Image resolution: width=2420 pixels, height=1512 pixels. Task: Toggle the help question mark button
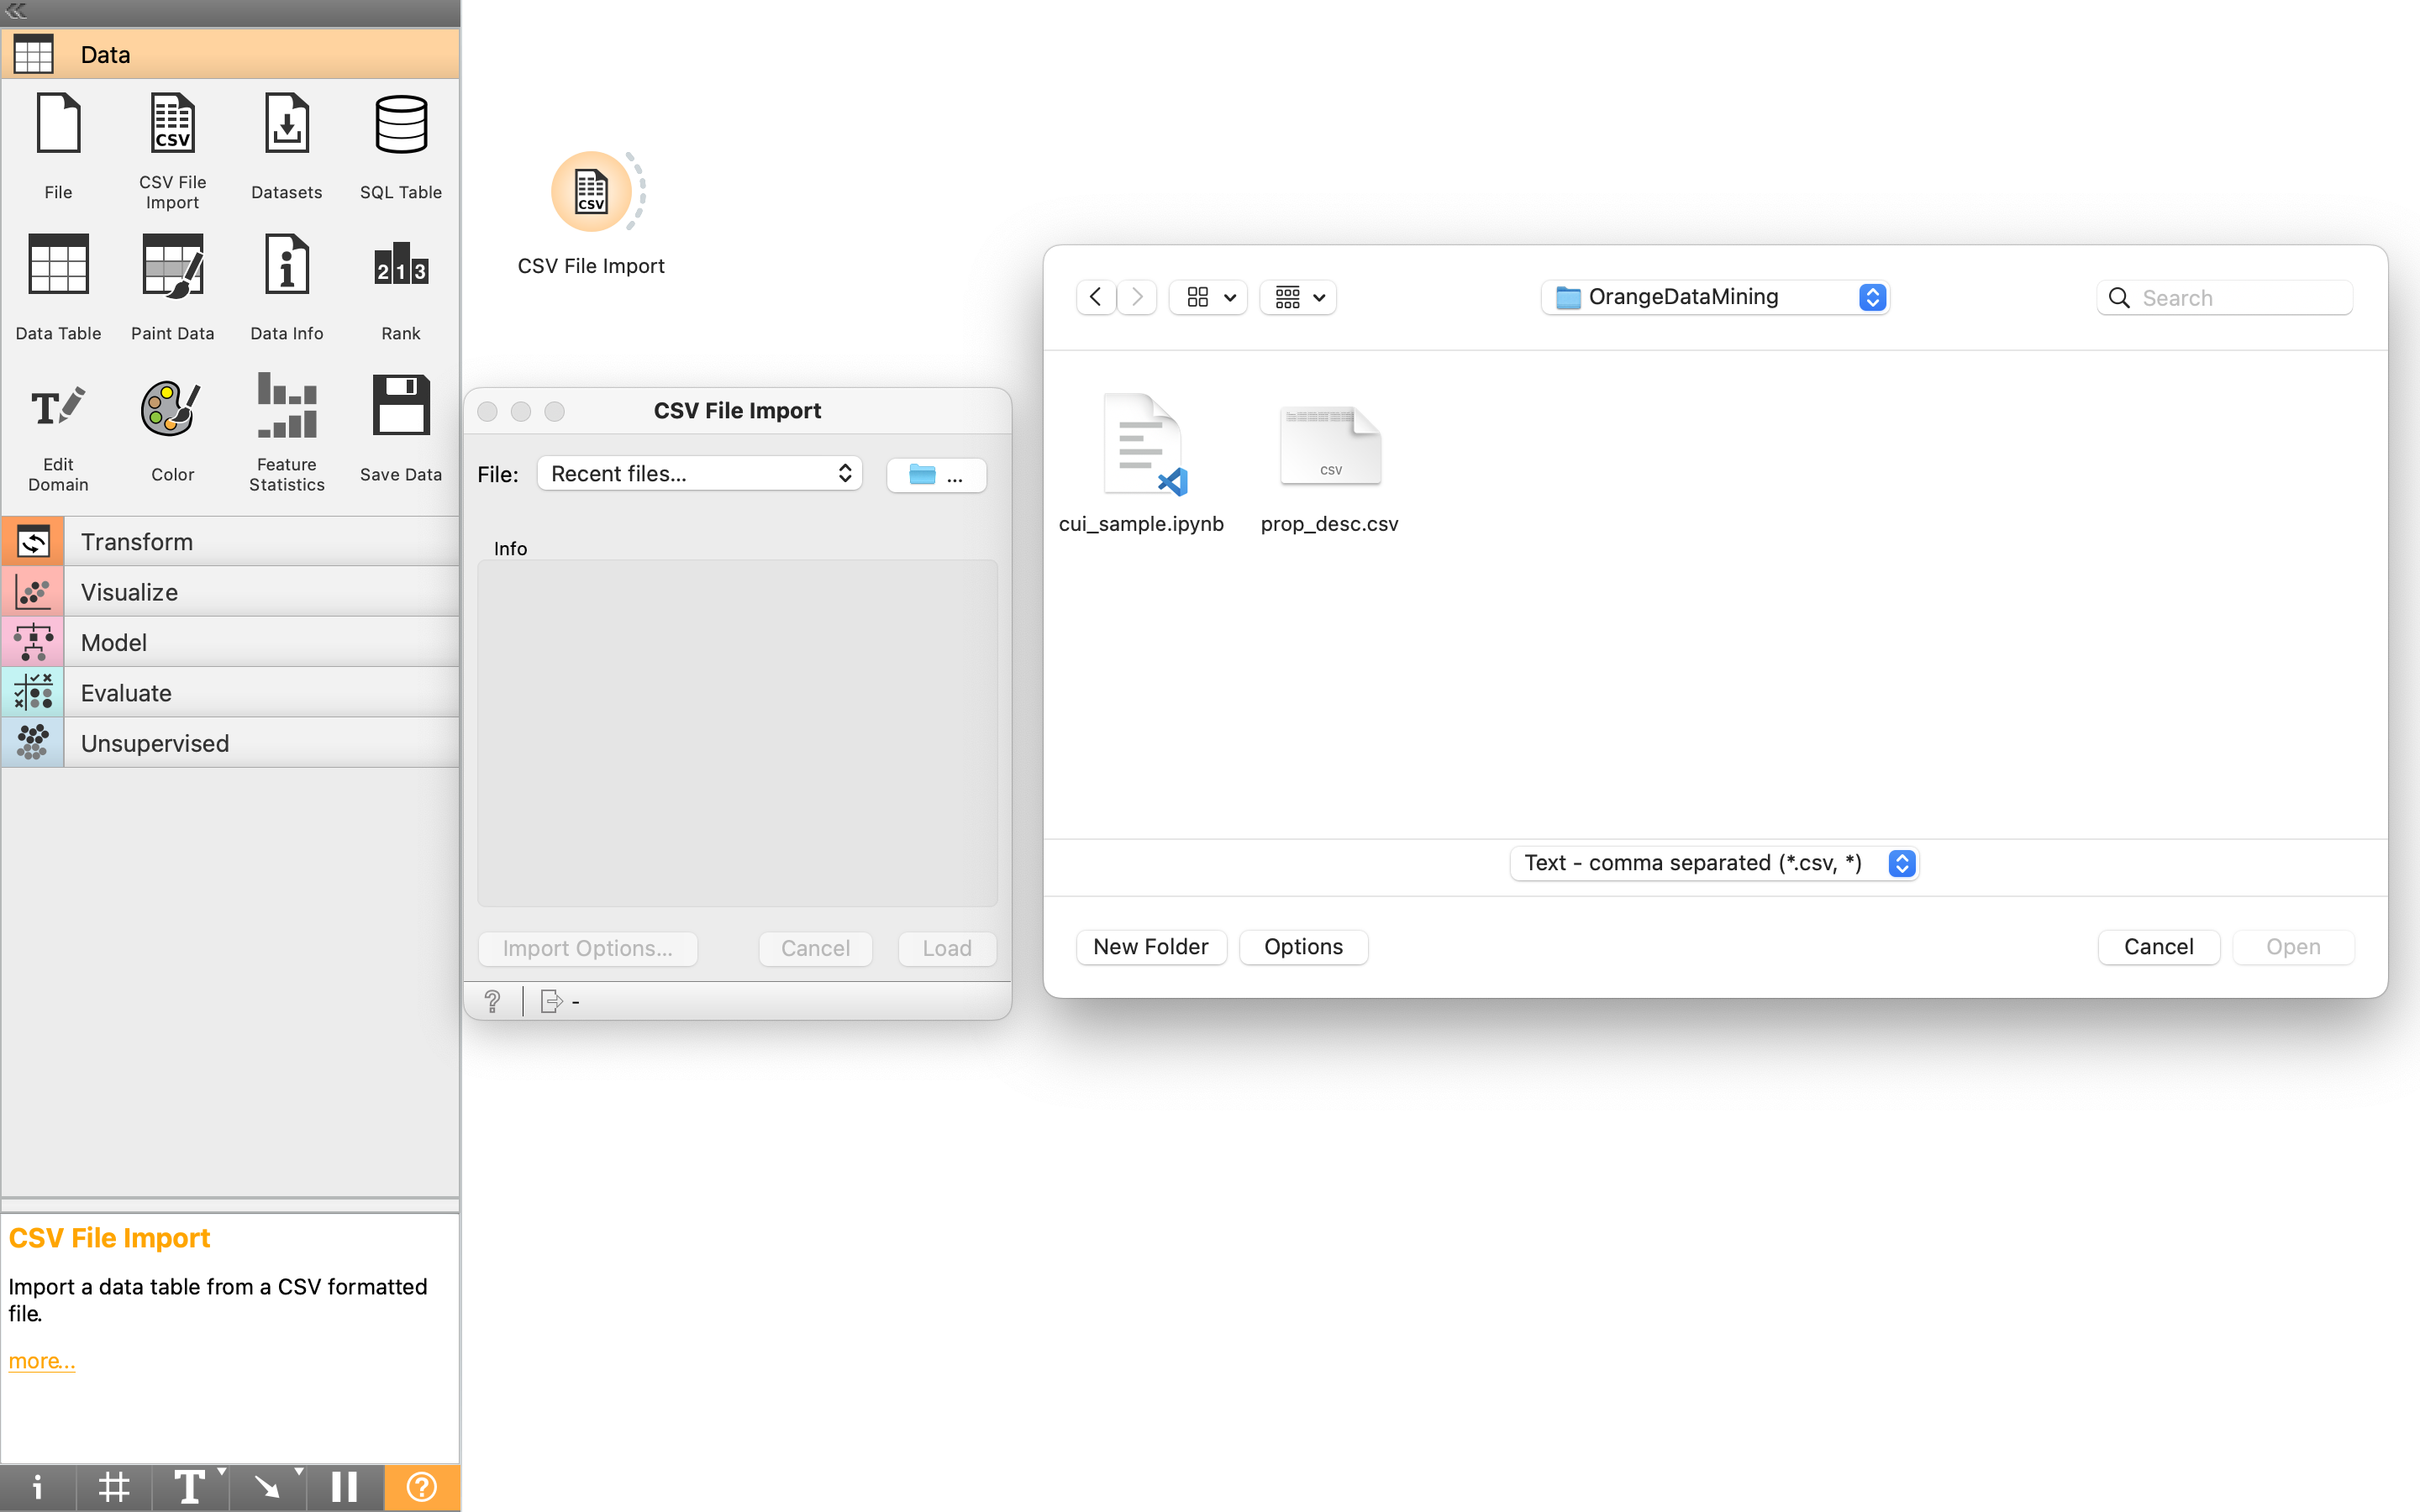click(x=421, y=1487)
